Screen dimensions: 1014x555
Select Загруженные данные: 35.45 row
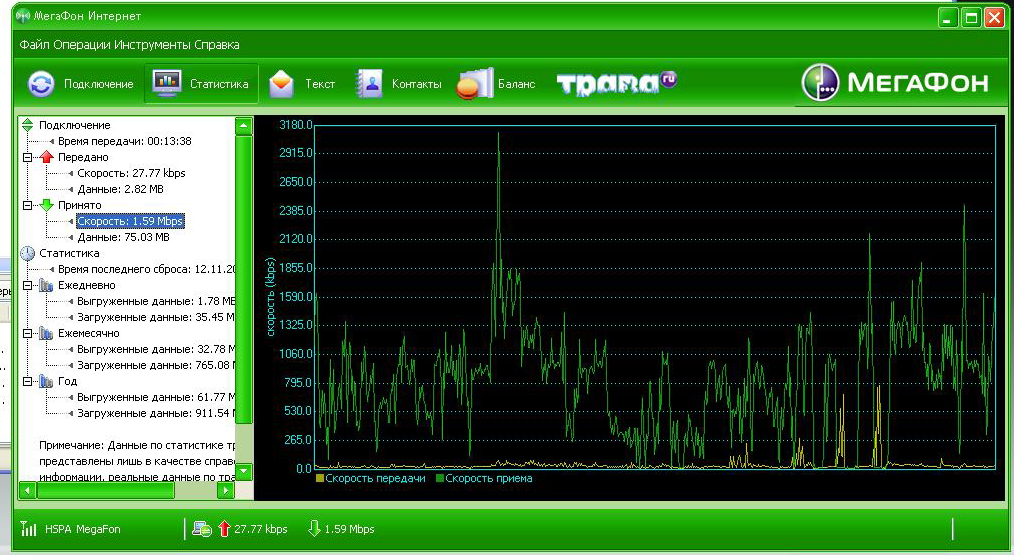click(156, 317)
